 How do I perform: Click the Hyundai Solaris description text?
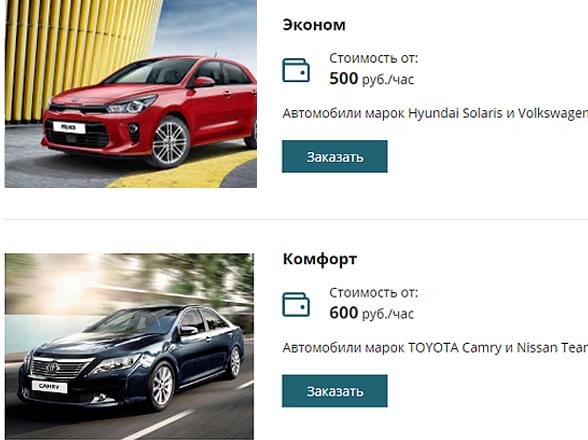tap(435, 113)
